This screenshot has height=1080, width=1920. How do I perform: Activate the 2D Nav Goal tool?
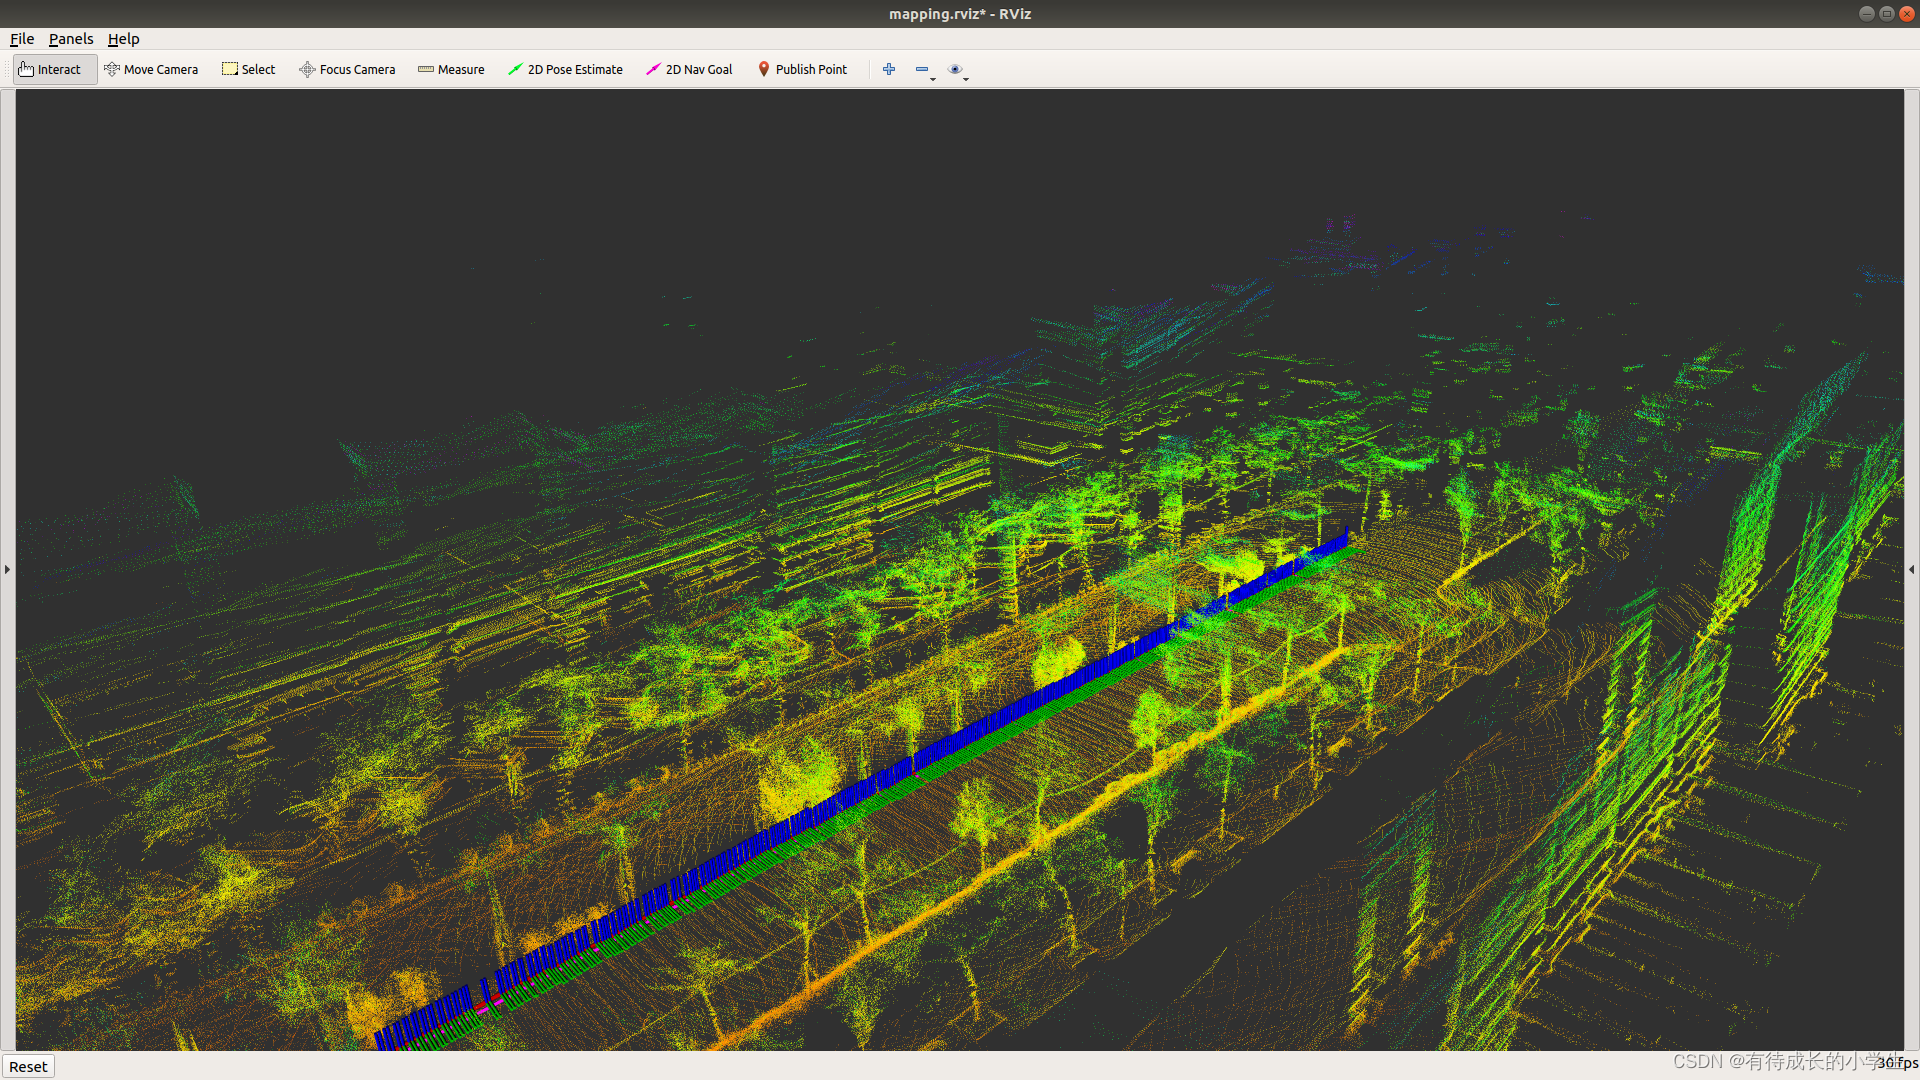[x=689, y=69]
